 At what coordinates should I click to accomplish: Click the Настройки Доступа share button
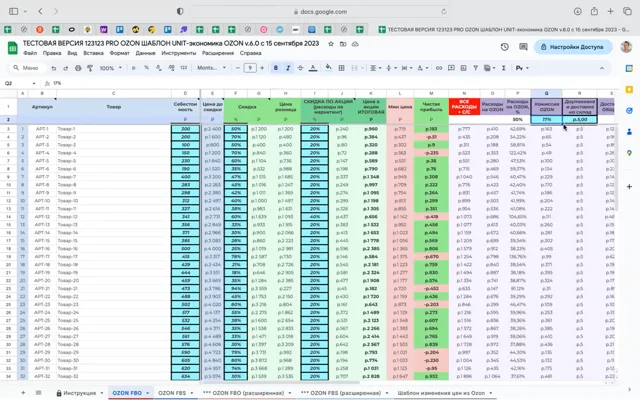click(572, 47)
